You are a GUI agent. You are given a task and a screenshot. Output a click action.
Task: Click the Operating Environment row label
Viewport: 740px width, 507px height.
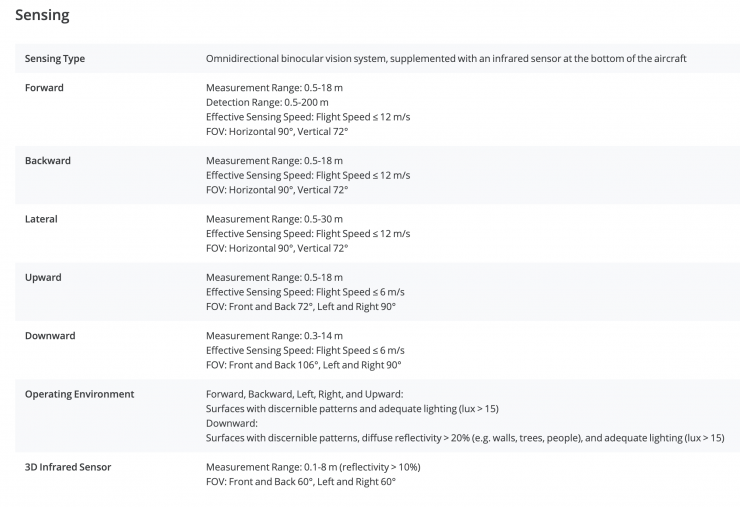(x=79, y=394)
